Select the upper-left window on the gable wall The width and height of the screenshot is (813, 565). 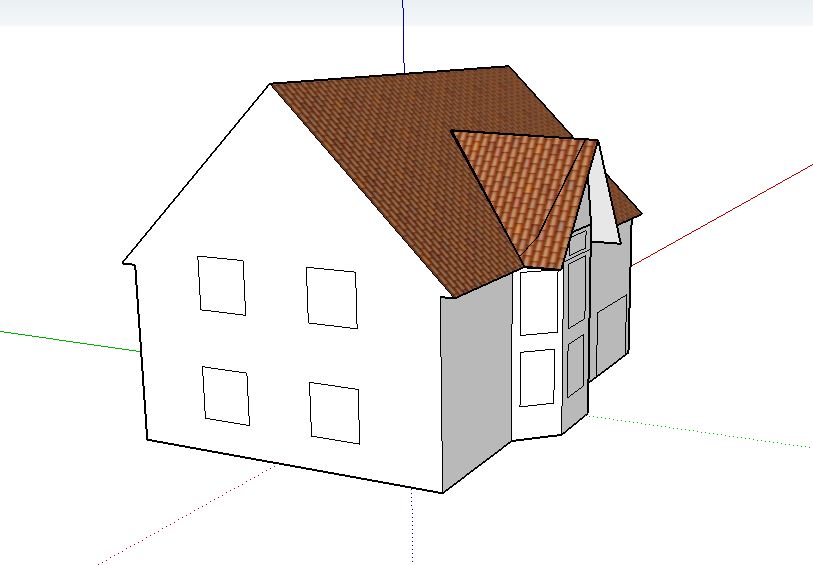pos(221,286)
